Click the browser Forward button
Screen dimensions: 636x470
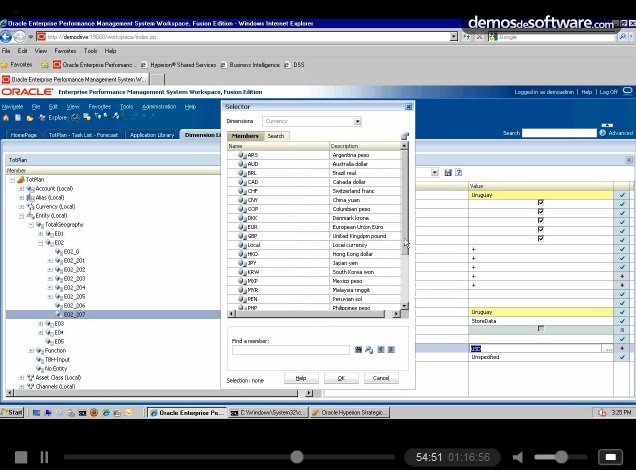tap(19, 37)
